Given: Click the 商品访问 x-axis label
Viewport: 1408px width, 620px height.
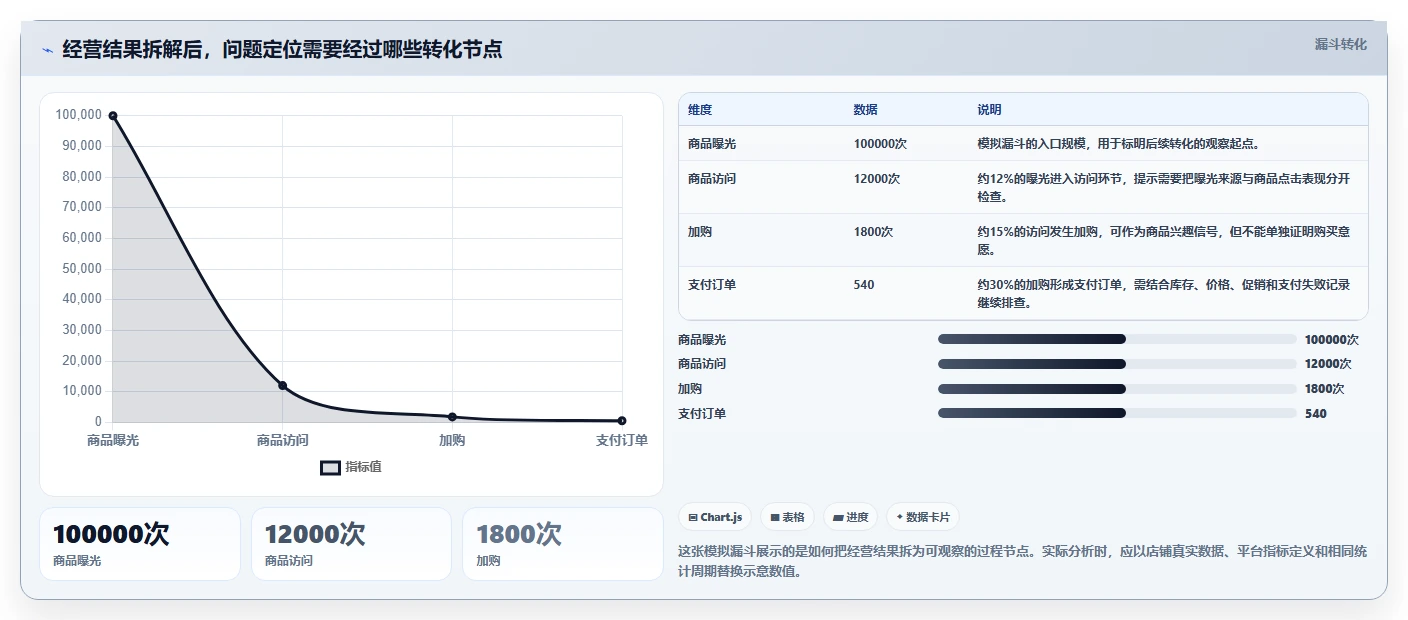Looking at the screenshot, I should pos(283,440).
